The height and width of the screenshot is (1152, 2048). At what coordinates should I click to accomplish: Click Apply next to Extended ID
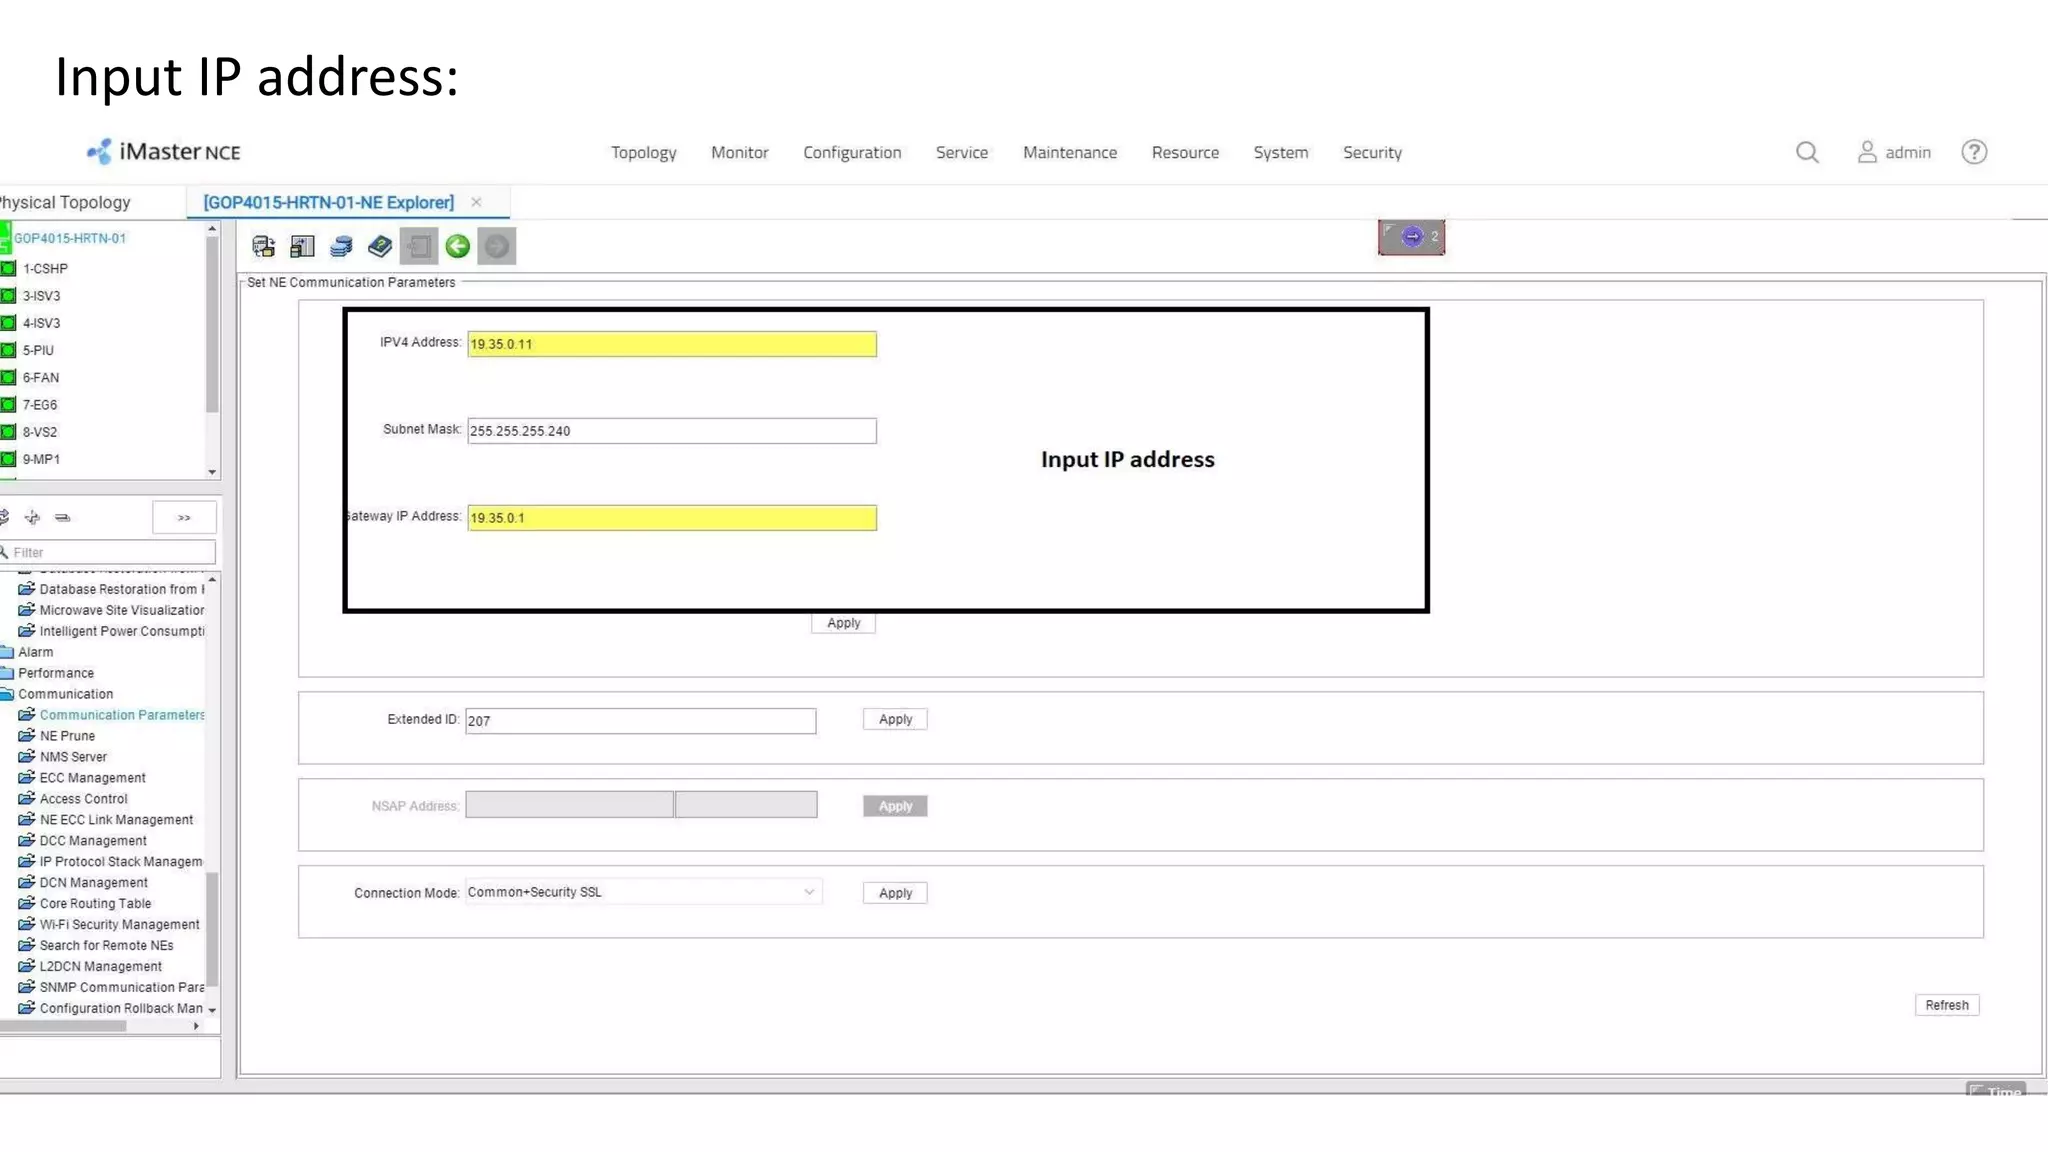pos(895,719)
